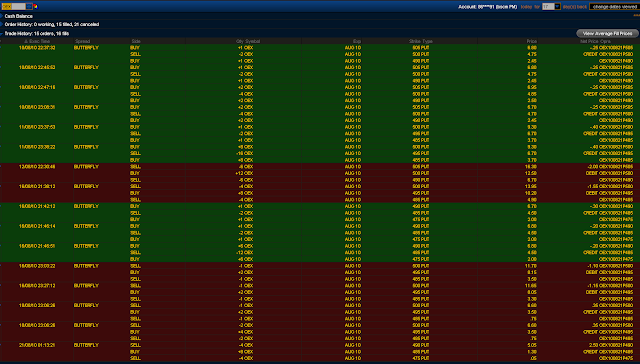Expand the row marker for 22:30:46 trade
Screen dimensions: 640x364
click(x=1, y=167)
